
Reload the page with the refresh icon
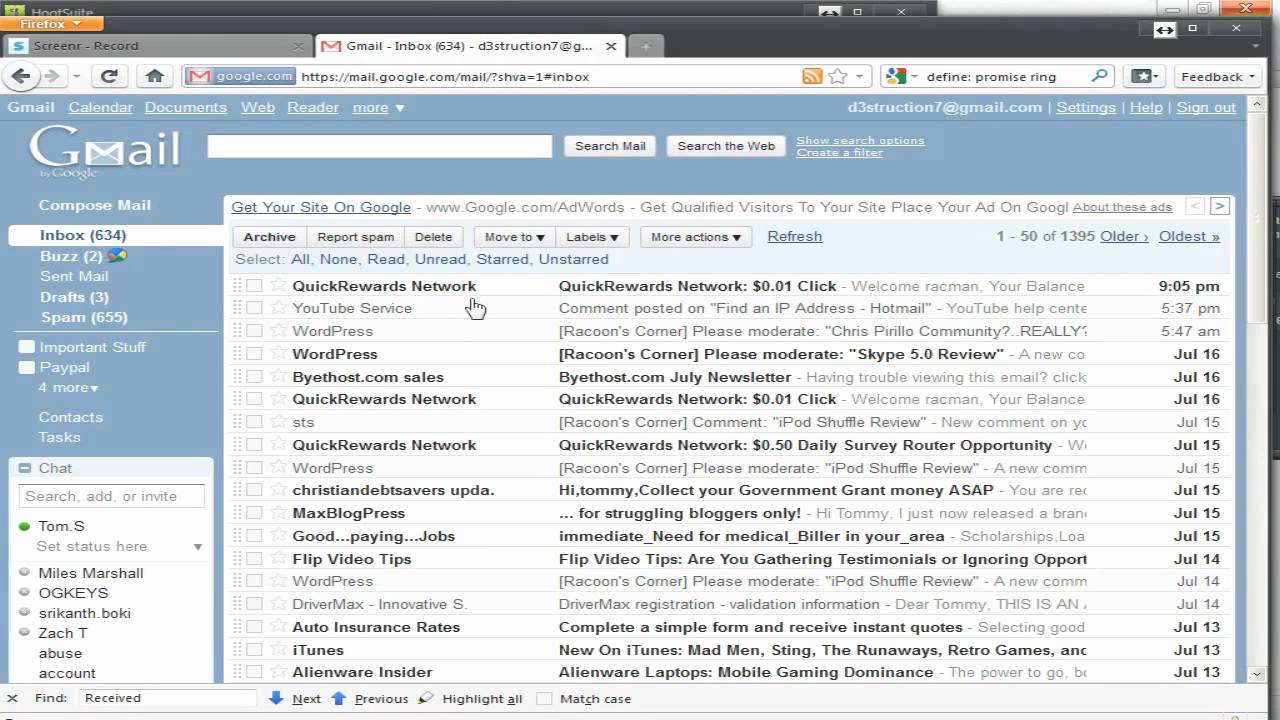(110, 76)
